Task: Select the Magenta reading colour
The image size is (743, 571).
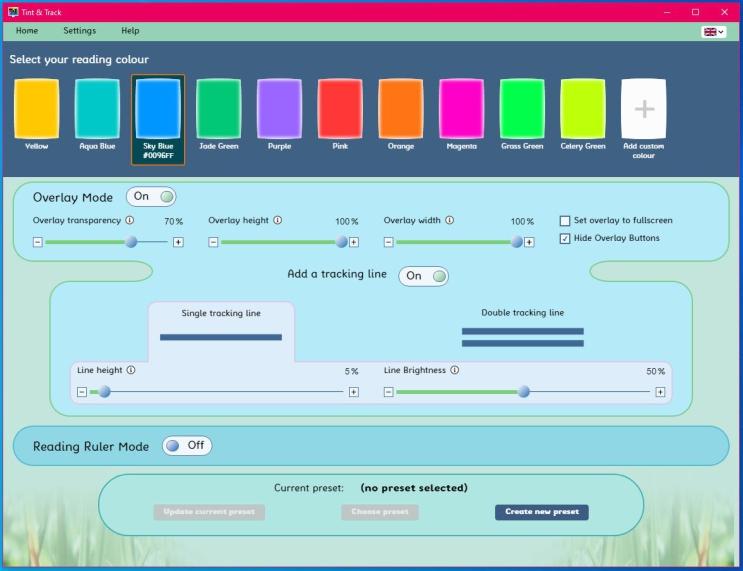Action: pos(462,109)
